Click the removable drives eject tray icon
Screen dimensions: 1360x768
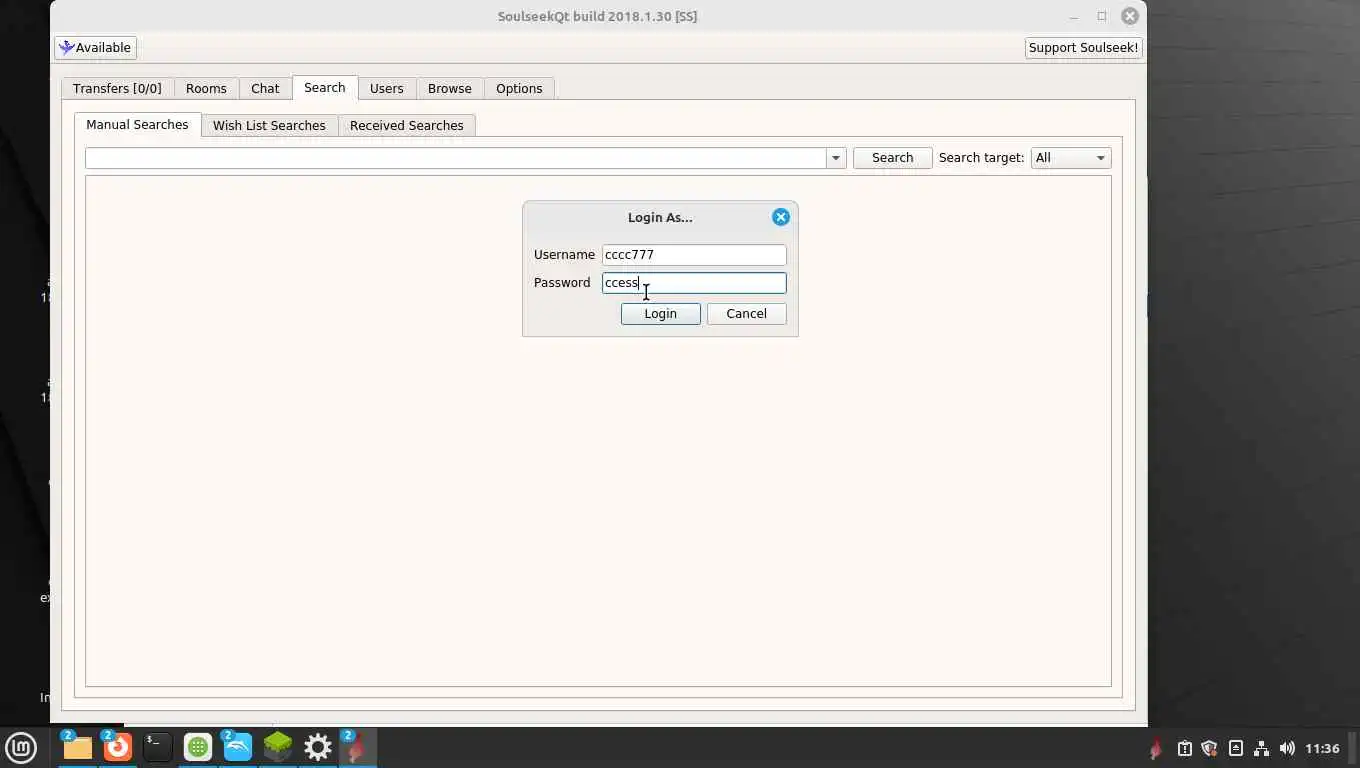(x=1236, y=748)
